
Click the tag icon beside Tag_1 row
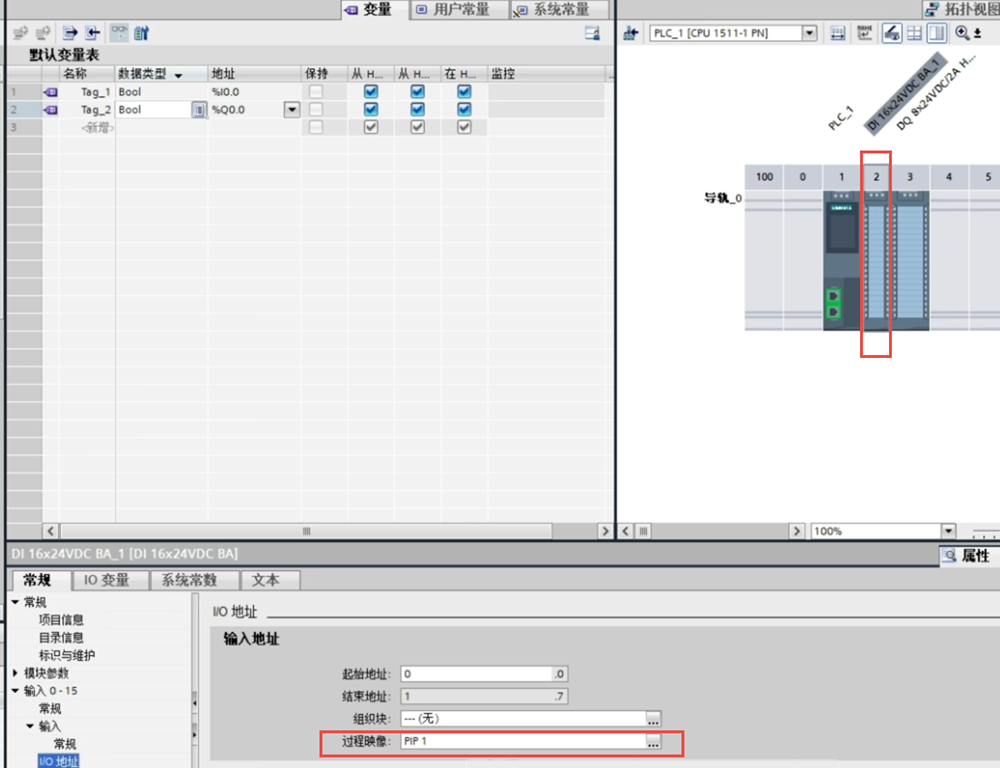(50, 92)
